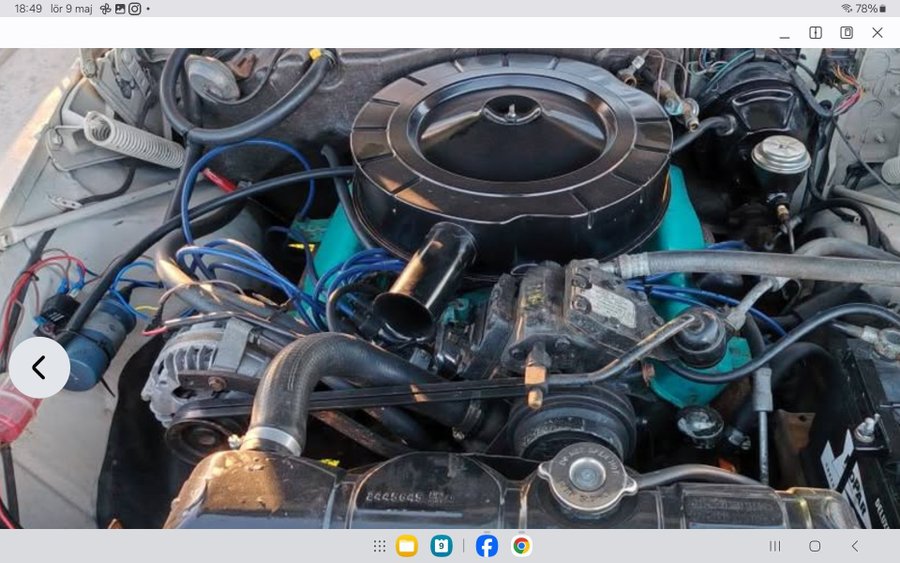Close the photo viewer window
This screenshot has height=563, width=900.
point(878,33)
